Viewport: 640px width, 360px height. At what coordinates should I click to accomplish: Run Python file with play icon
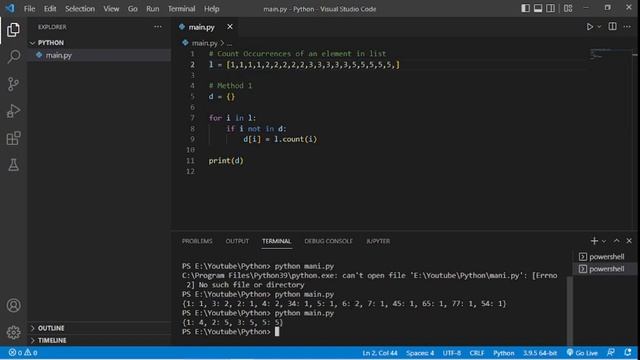(x=590, y=27)
